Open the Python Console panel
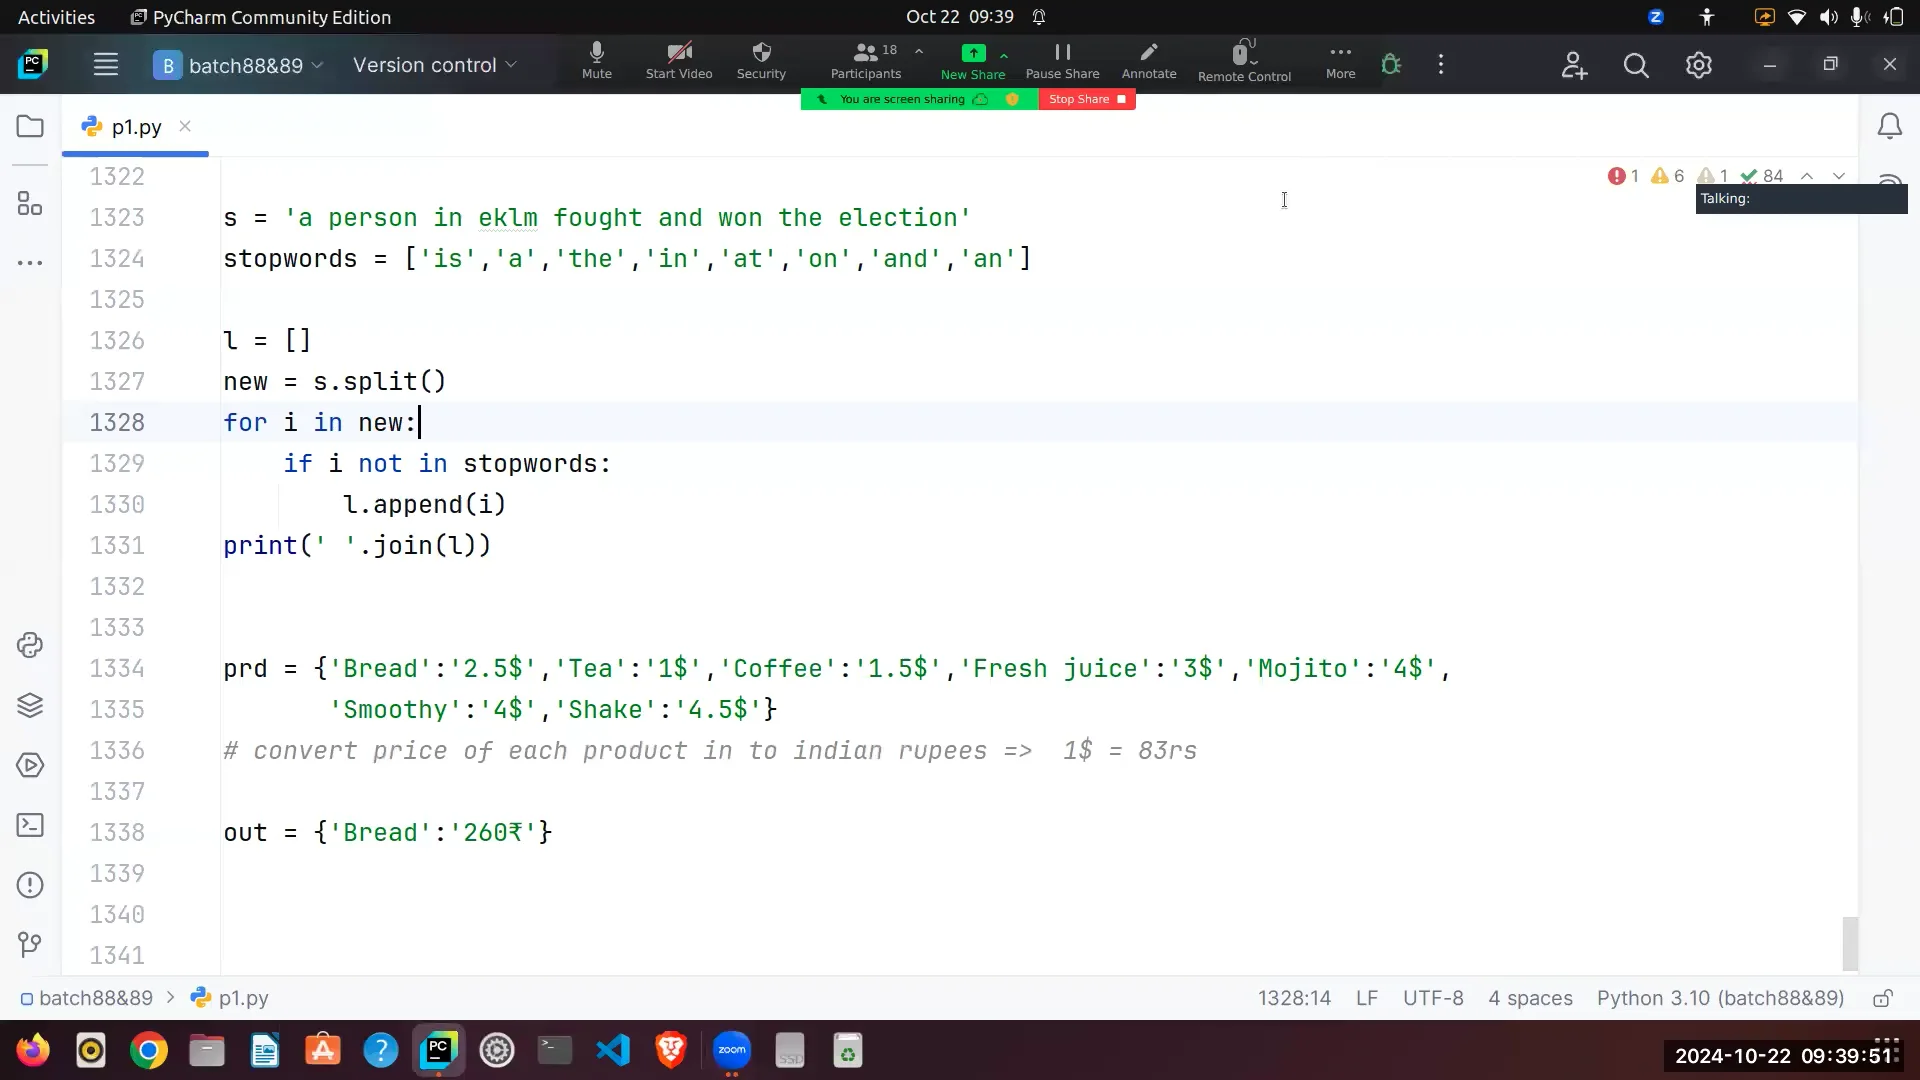 pyautogui.click(x=29, y=645)
